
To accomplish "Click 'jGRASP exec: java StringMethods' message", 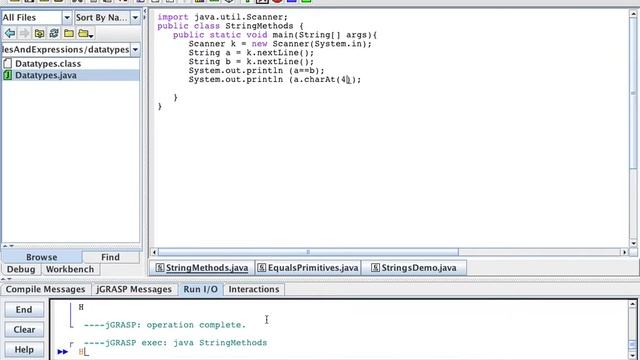I will point(175,343).
